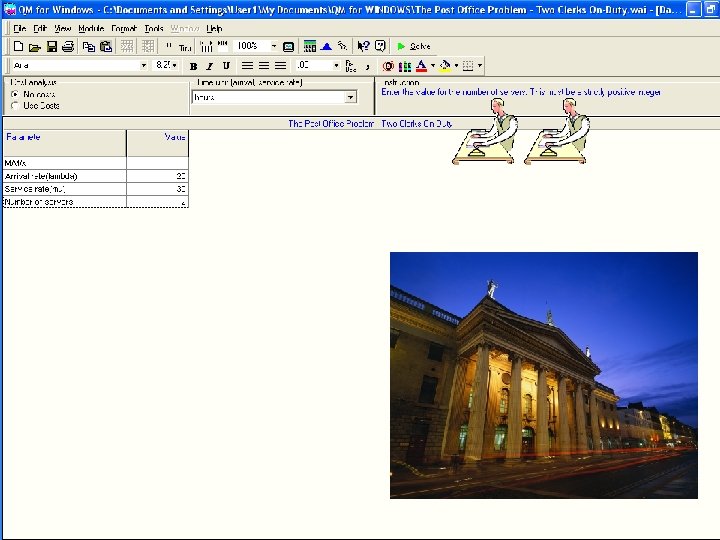This screenshot has height=540, width=720.
Task: Click the green Solve button
Action: (414, 46)
